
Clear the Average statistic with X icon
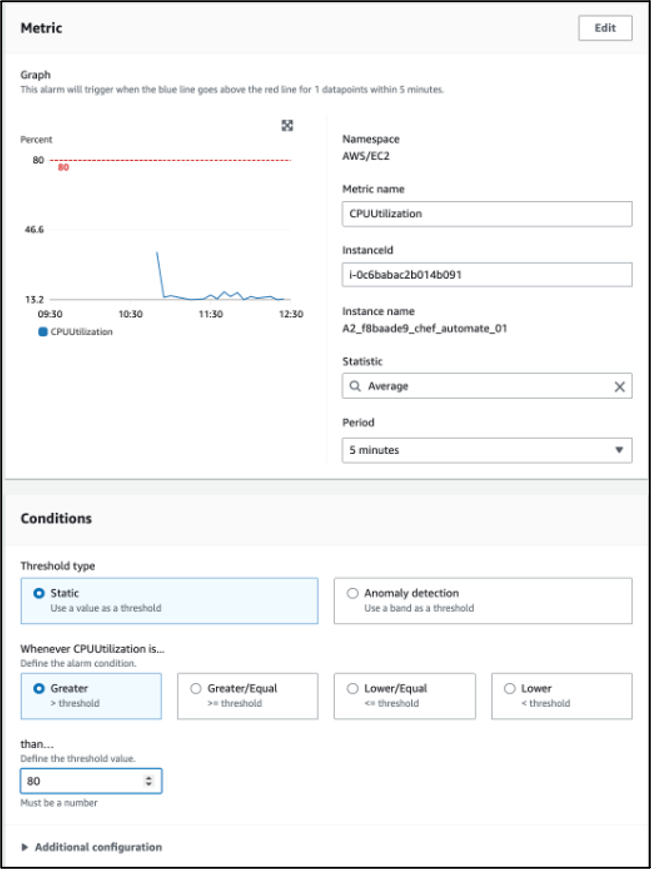pyautogui.click(x=619, y=386)
